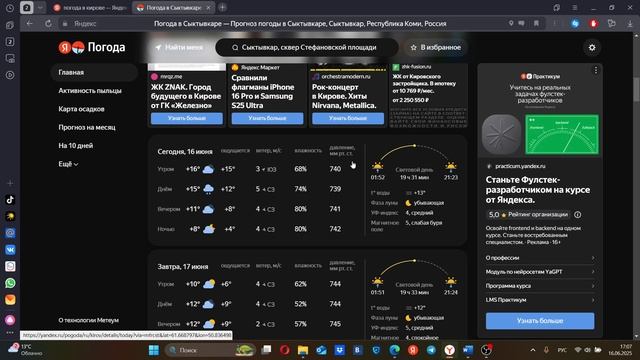This screenshot has width=640, height=360.
Task: Open the downloads arrow icon
Action: tap(630, 24)
